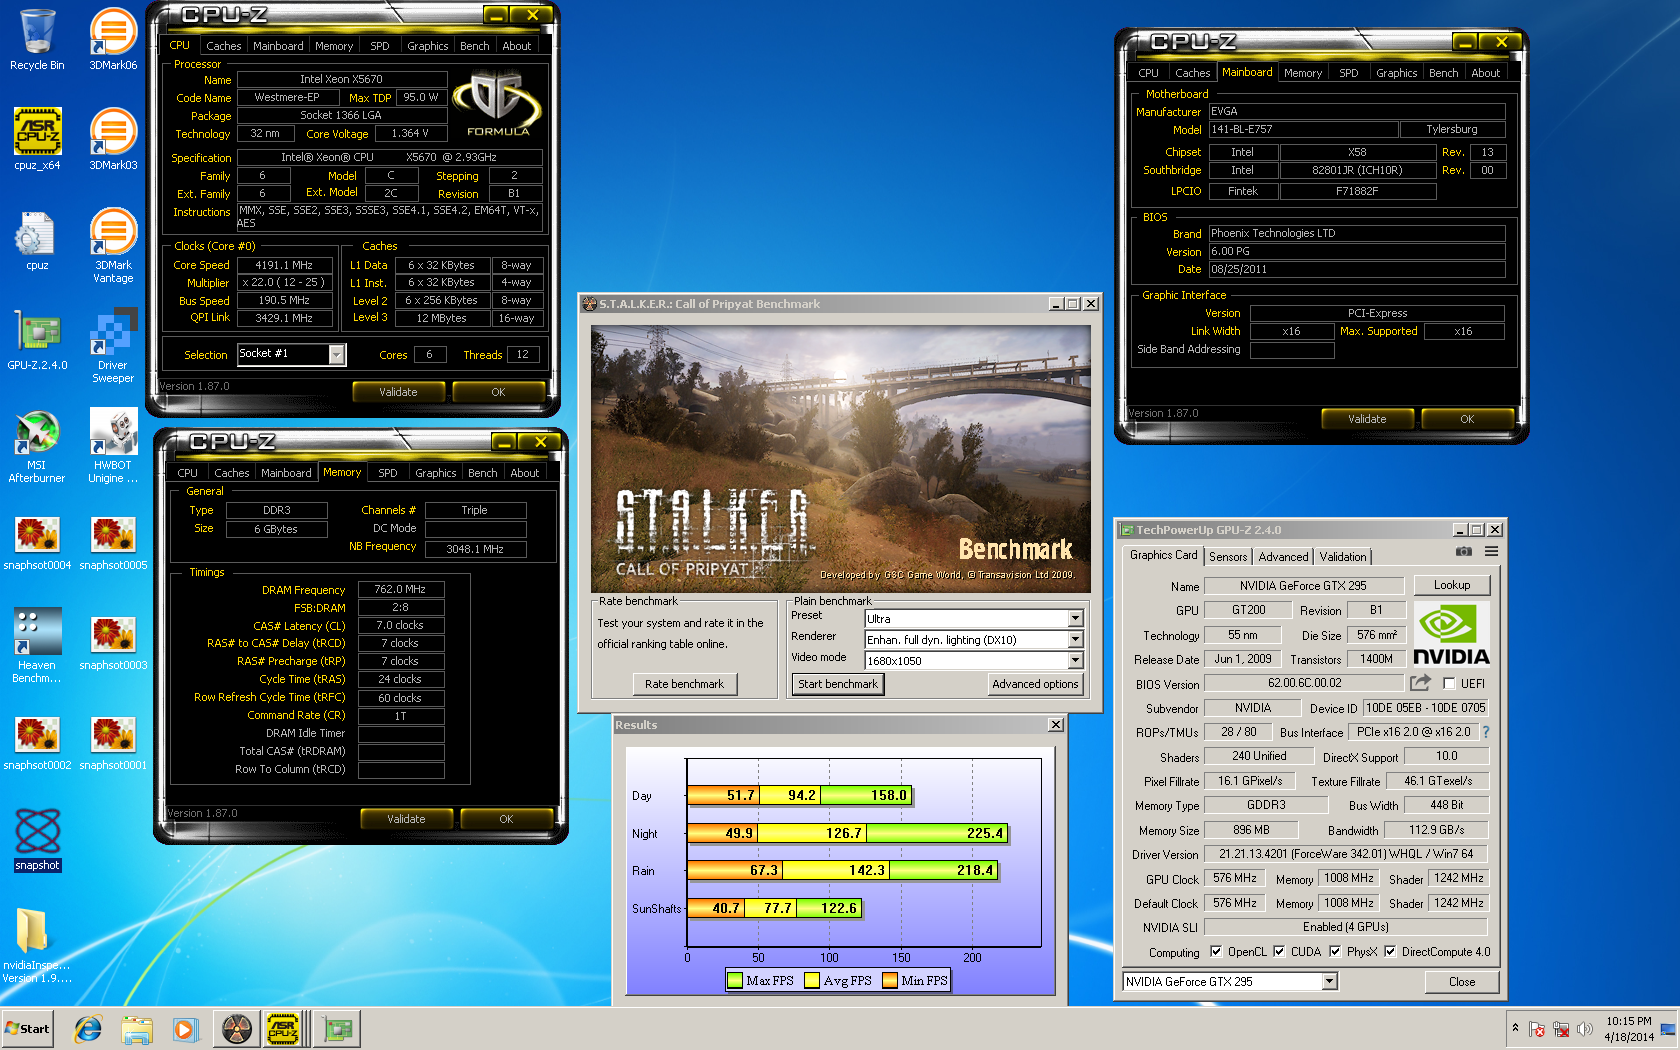1680x1050 pixels.
Task: Launch HWBOT Unigine shortcut
Action: click(x=113, y=446)
